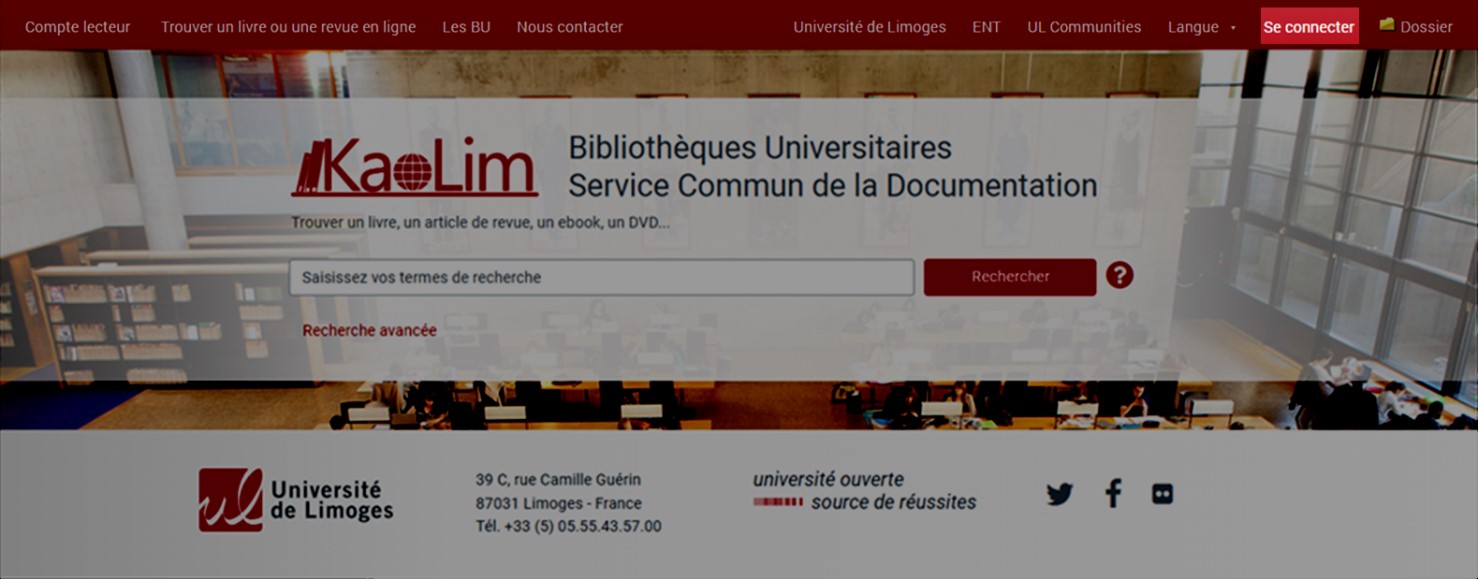
Task: Open Trouver un livre ou une revue en ligne
Action: [288, 27]
